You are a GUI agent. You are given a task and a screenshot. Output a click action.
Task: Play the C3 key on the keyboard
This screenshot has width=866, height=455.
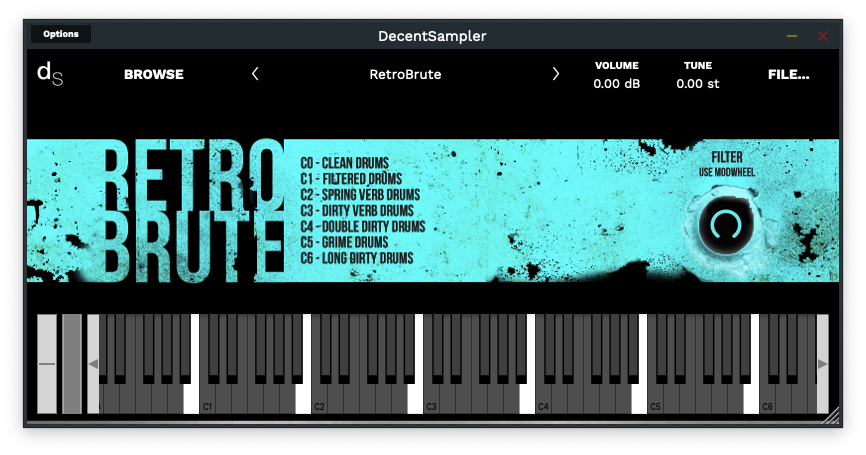[x=431, y=400]
